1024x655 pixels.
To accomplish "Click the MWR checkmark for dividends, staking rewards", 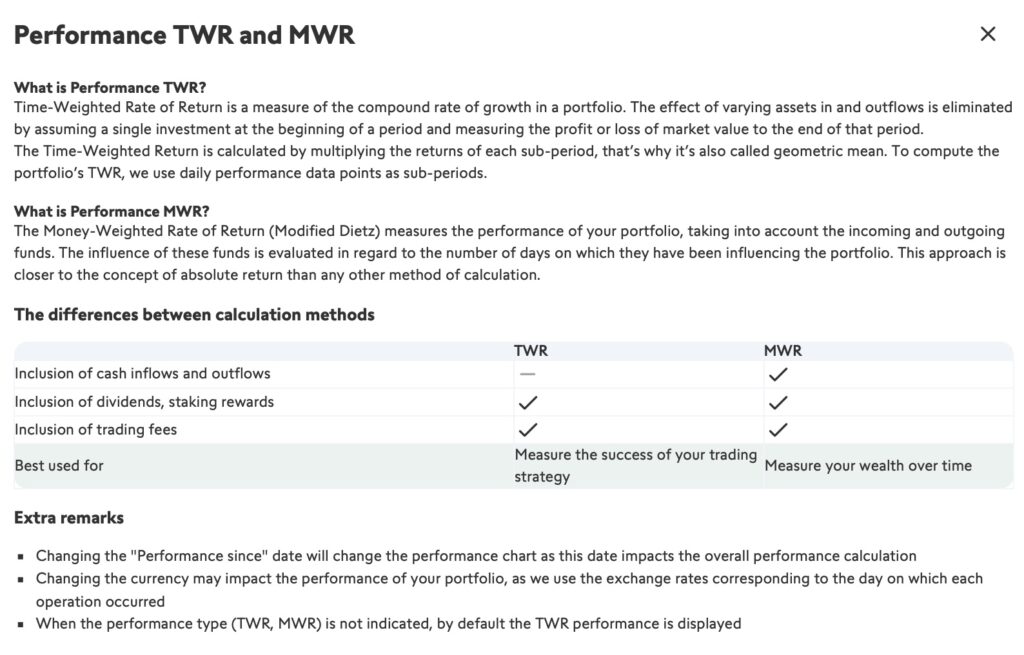I will coord(778,402).
